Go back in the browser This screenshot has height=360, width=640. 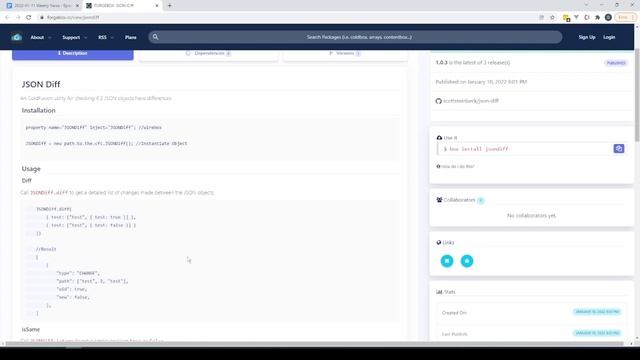click(x=7, y=18)
